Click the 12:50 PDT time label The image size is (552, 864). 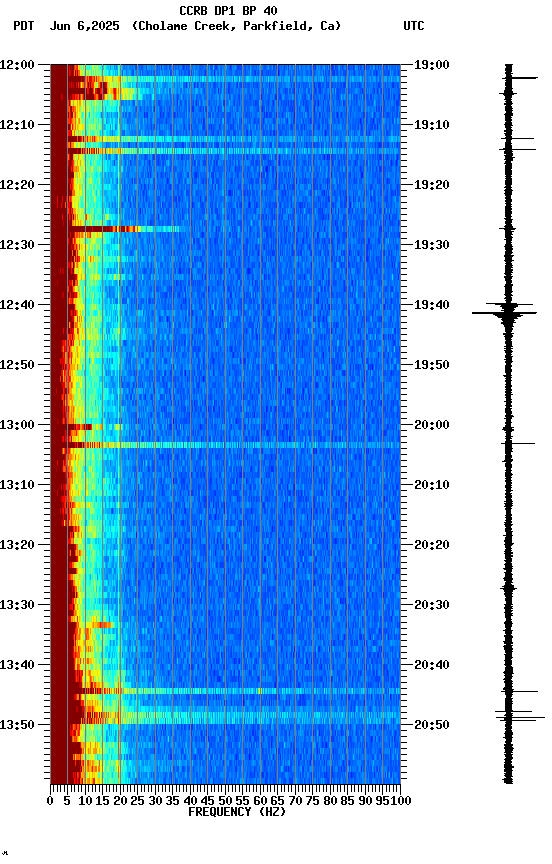17,365
